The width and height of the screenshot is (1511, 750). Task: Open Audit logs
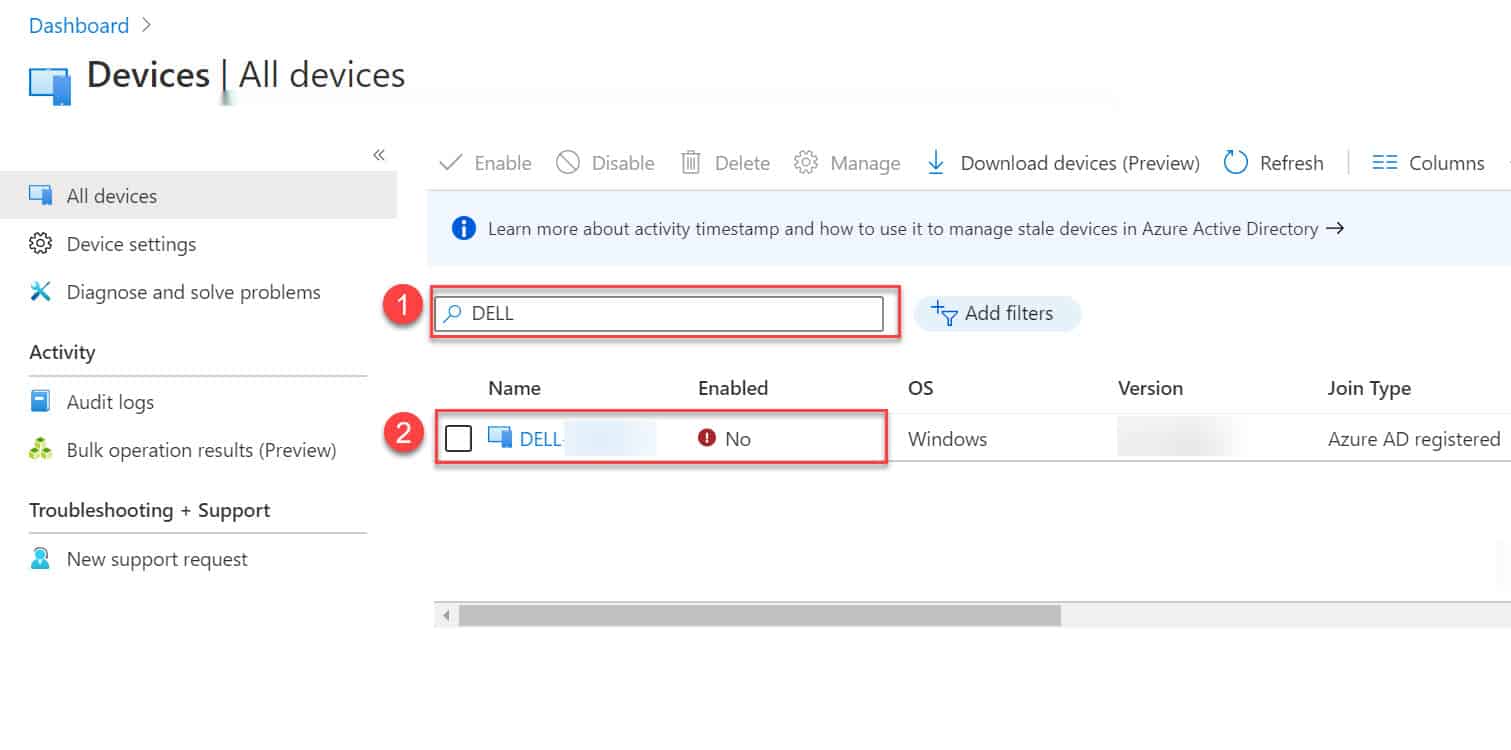pos(110,402)
